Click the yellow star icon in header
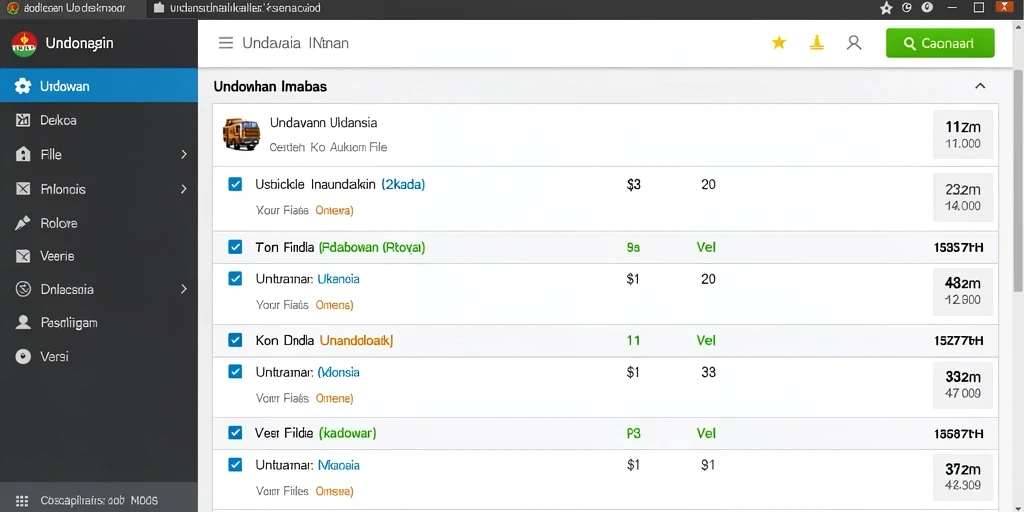This screenshot has width=1024, height=512. (778, 43)
